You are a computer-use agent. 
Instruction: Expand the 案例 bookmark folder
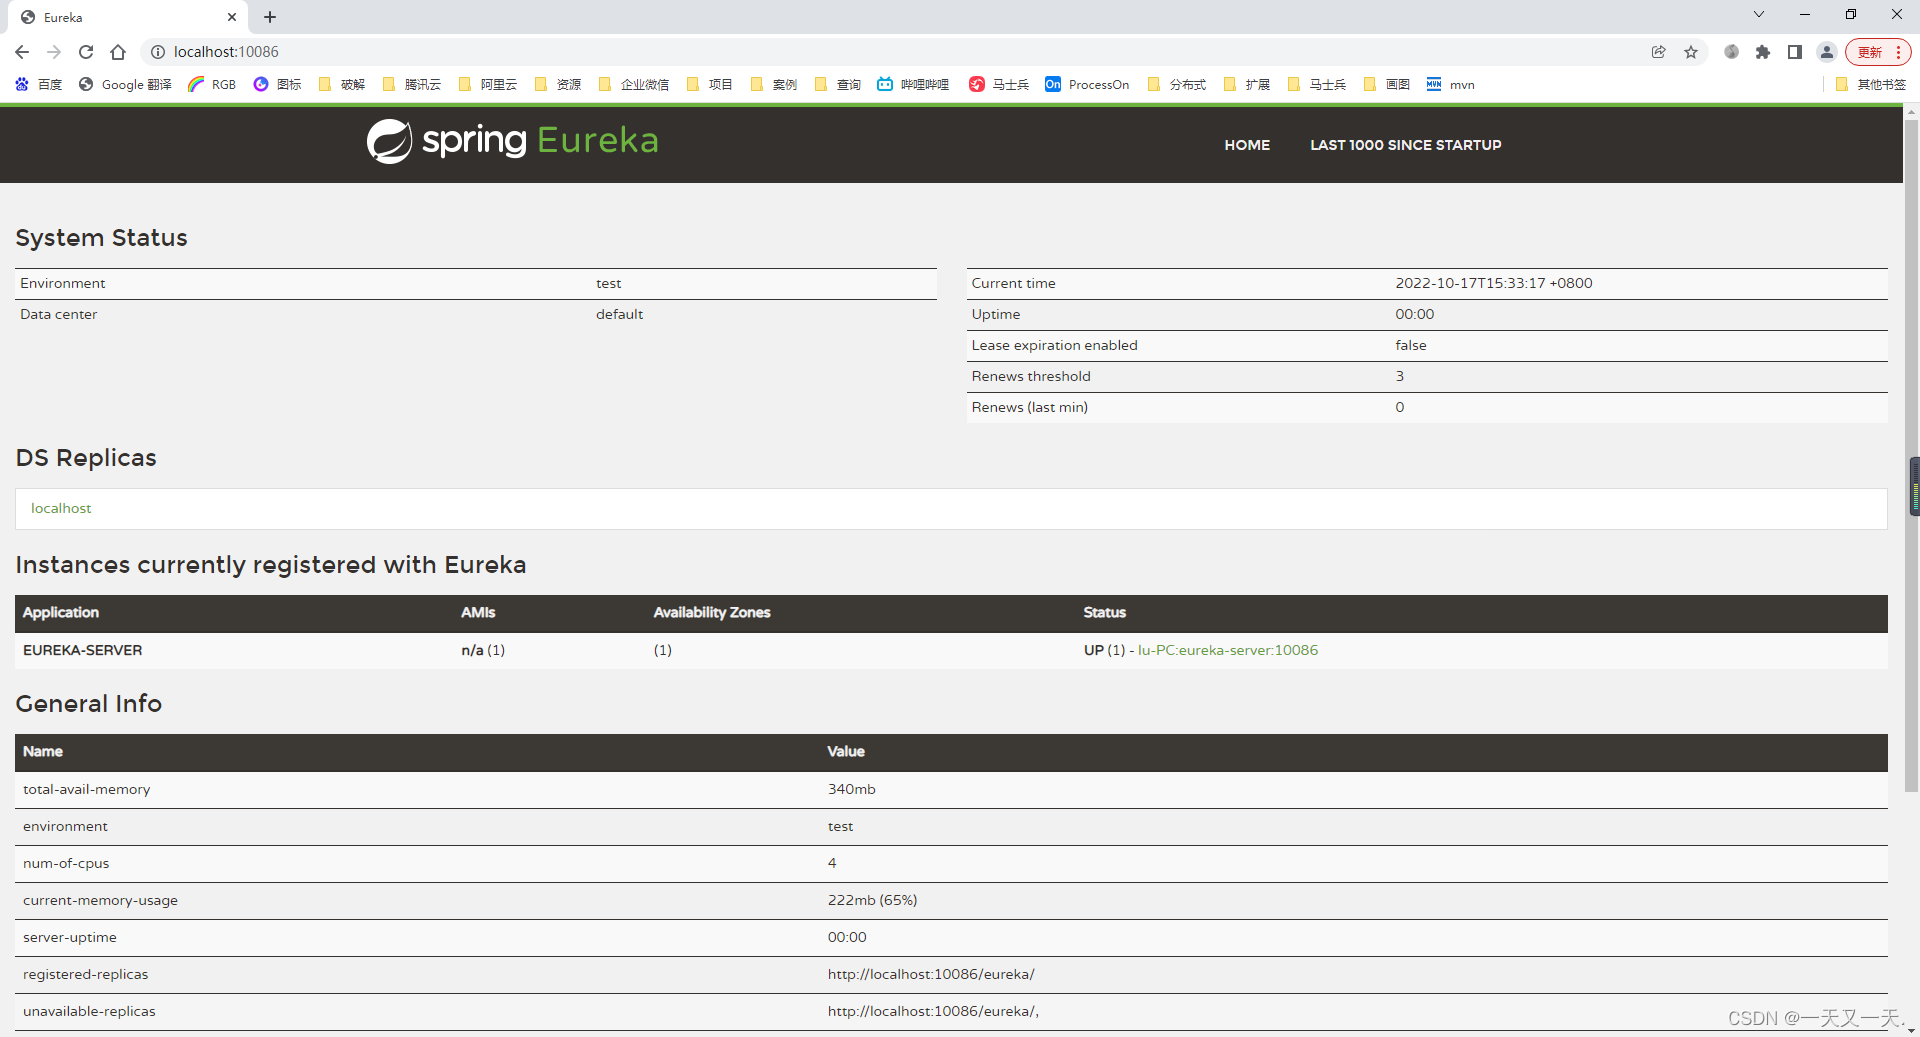click(774, 84)
